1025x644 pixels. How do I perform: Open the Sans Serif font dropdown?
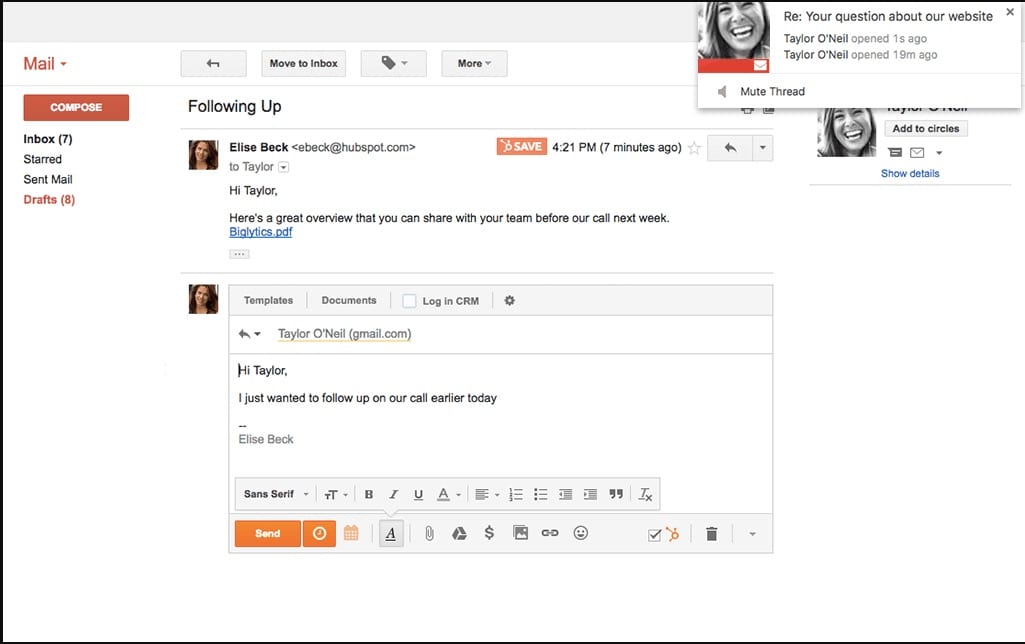276,494
